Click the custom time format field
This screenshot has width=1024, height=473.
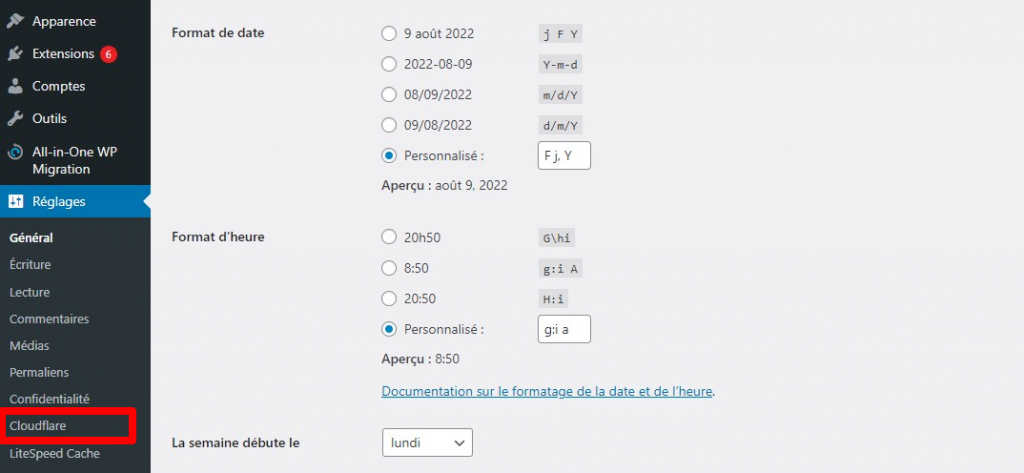564,329
